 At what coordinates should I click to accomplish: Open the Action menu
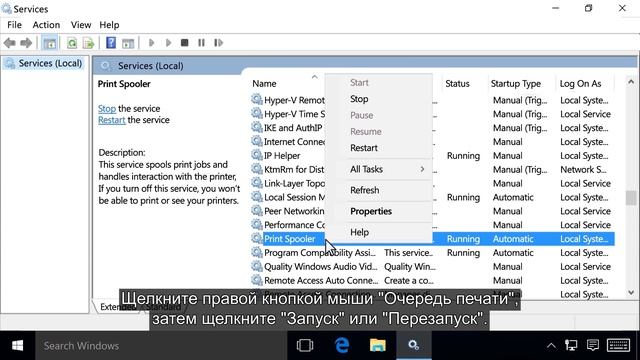(x=46, y=25)
